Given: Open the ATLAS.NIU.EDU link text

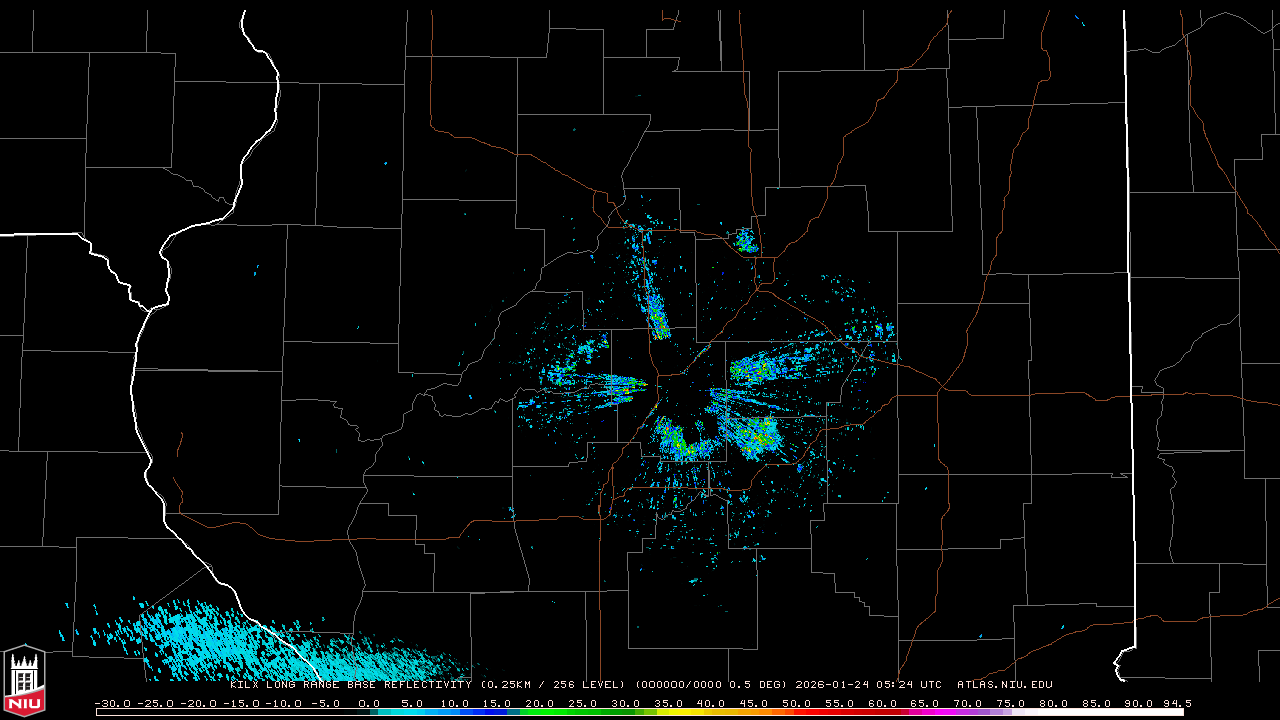Looking at the screenshot, I should pyautogui.click(x=1004, y=685).
